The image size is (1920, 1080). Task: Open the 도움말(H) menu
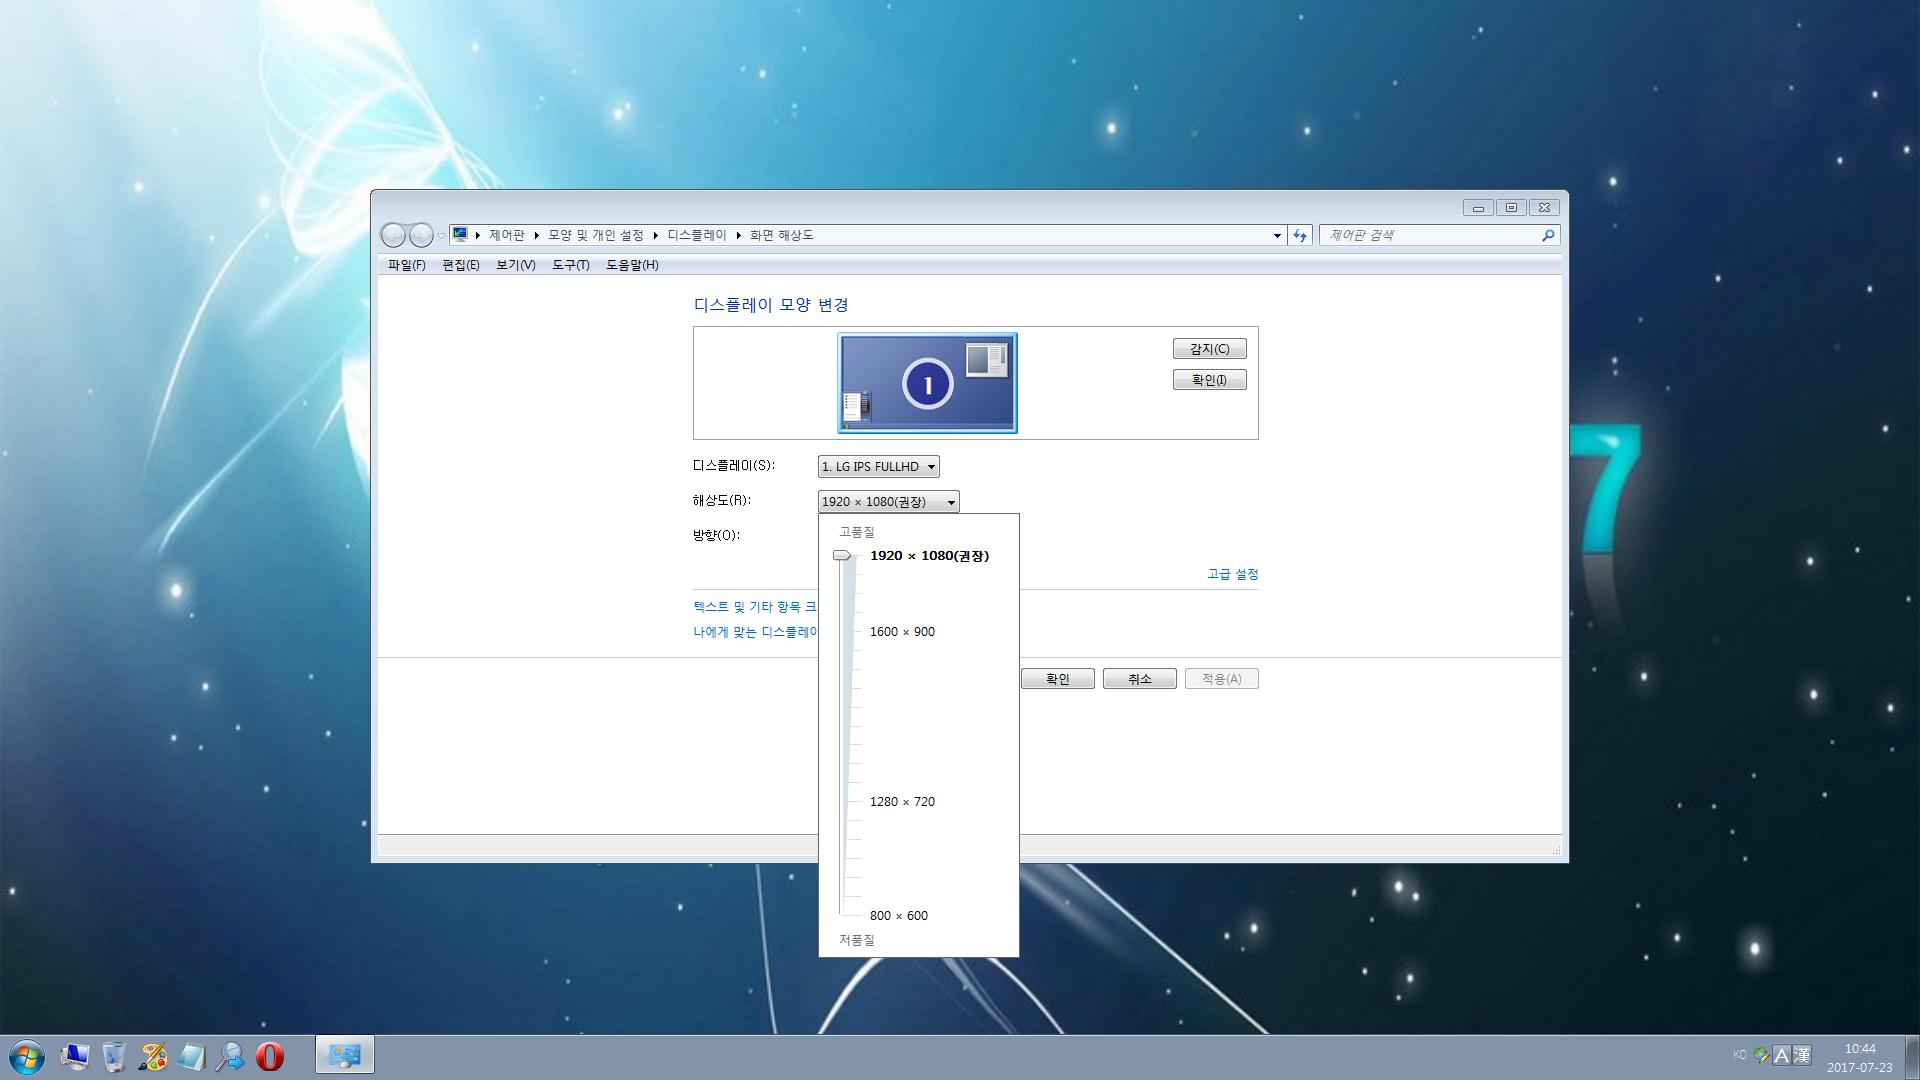click(x=632, y=265)
